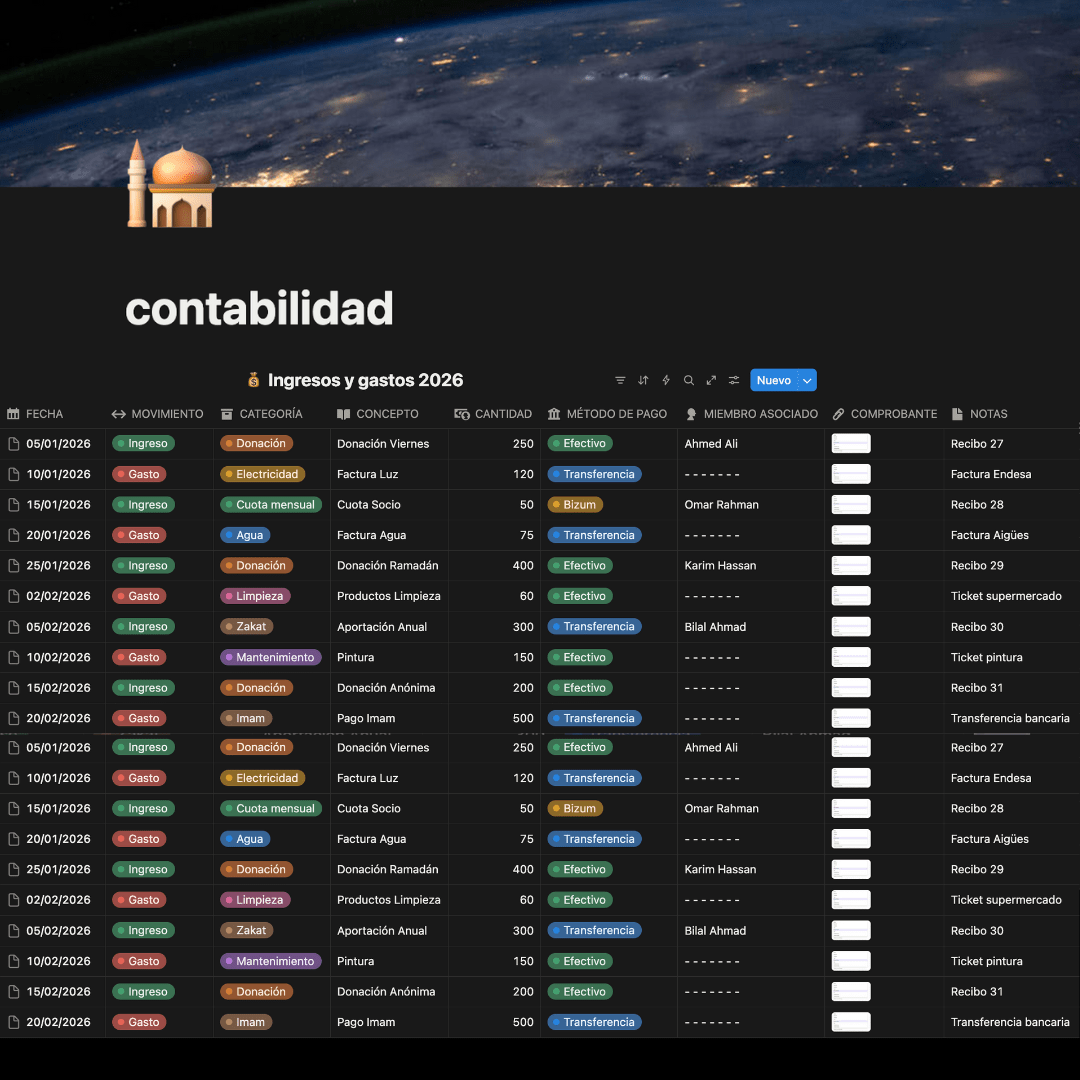Click the money bag icon by database title
This screenshot has height=1080, width=1080.
253,380
